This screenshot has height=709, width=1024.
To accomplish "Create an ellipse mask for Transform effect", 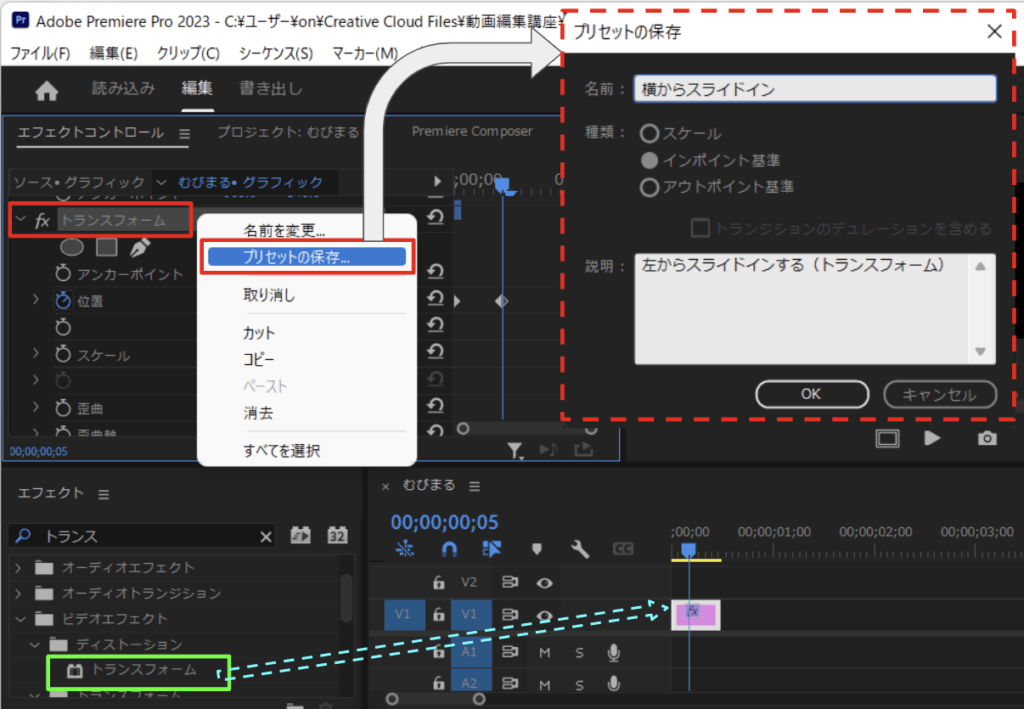I will (73, 247).
